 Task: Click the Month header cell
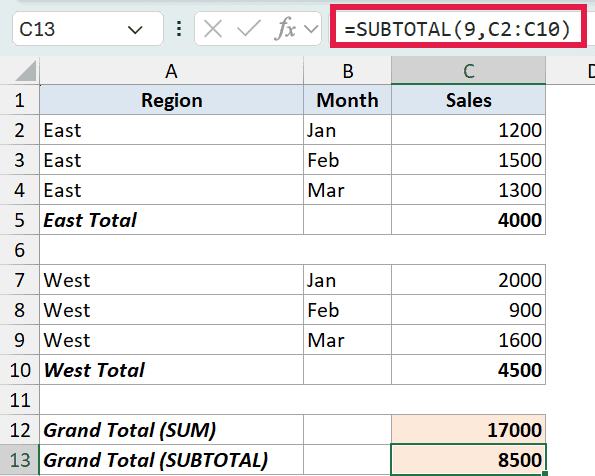point(348,100)
